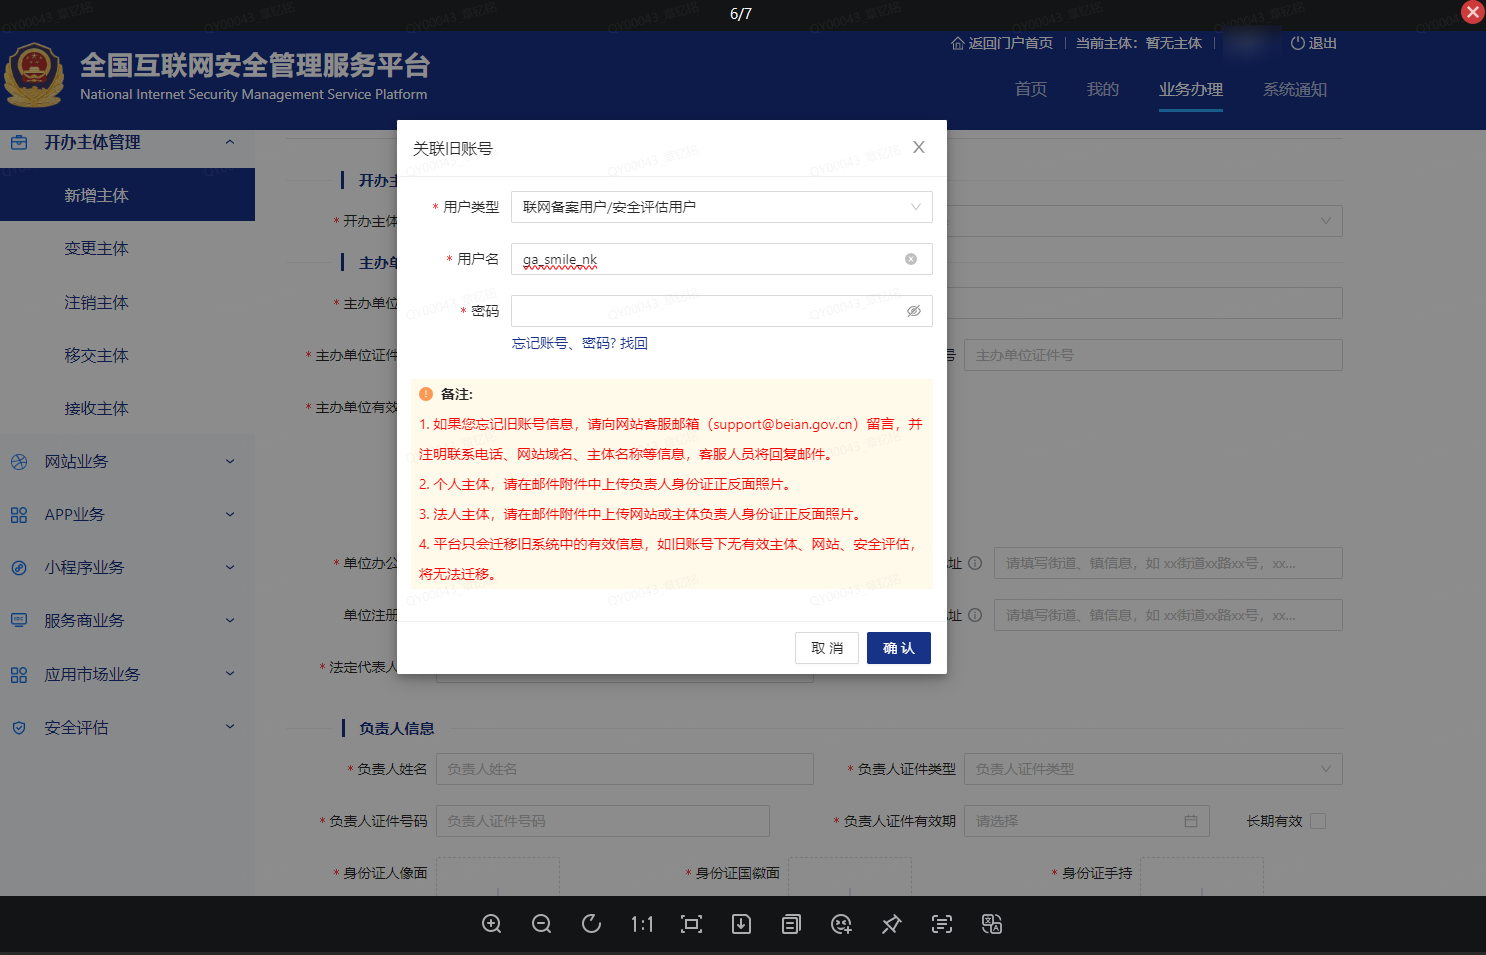This screenshot has height=955, width=1486.
Task: Click the zoom out magnifier icon
Action: pos(541,924)
